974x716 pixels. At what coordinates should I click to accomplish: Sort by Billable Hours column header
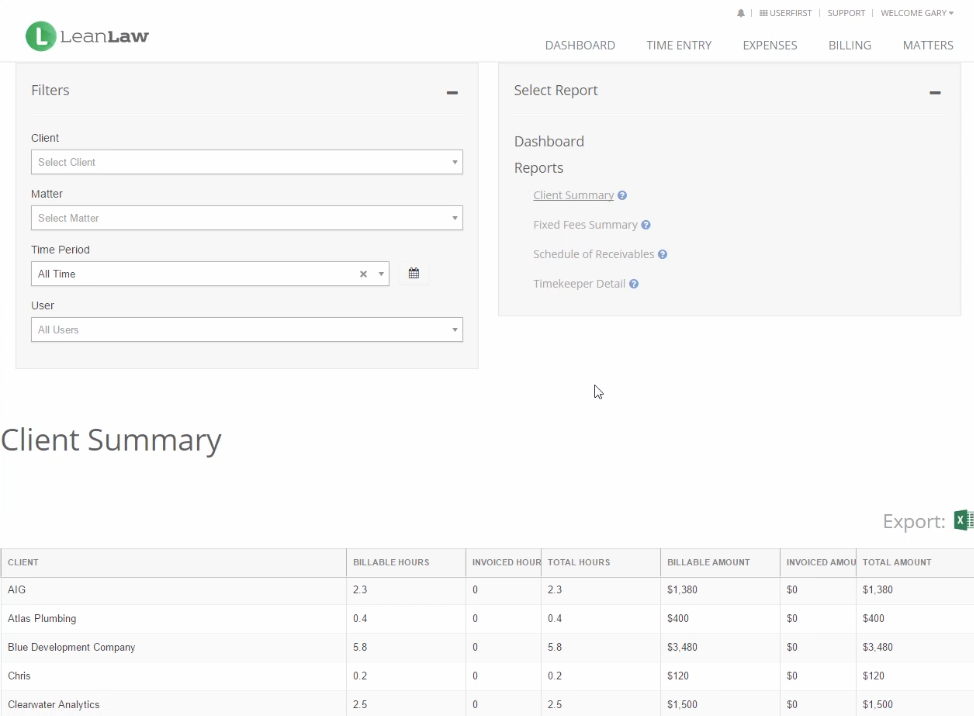coord(391,562)
